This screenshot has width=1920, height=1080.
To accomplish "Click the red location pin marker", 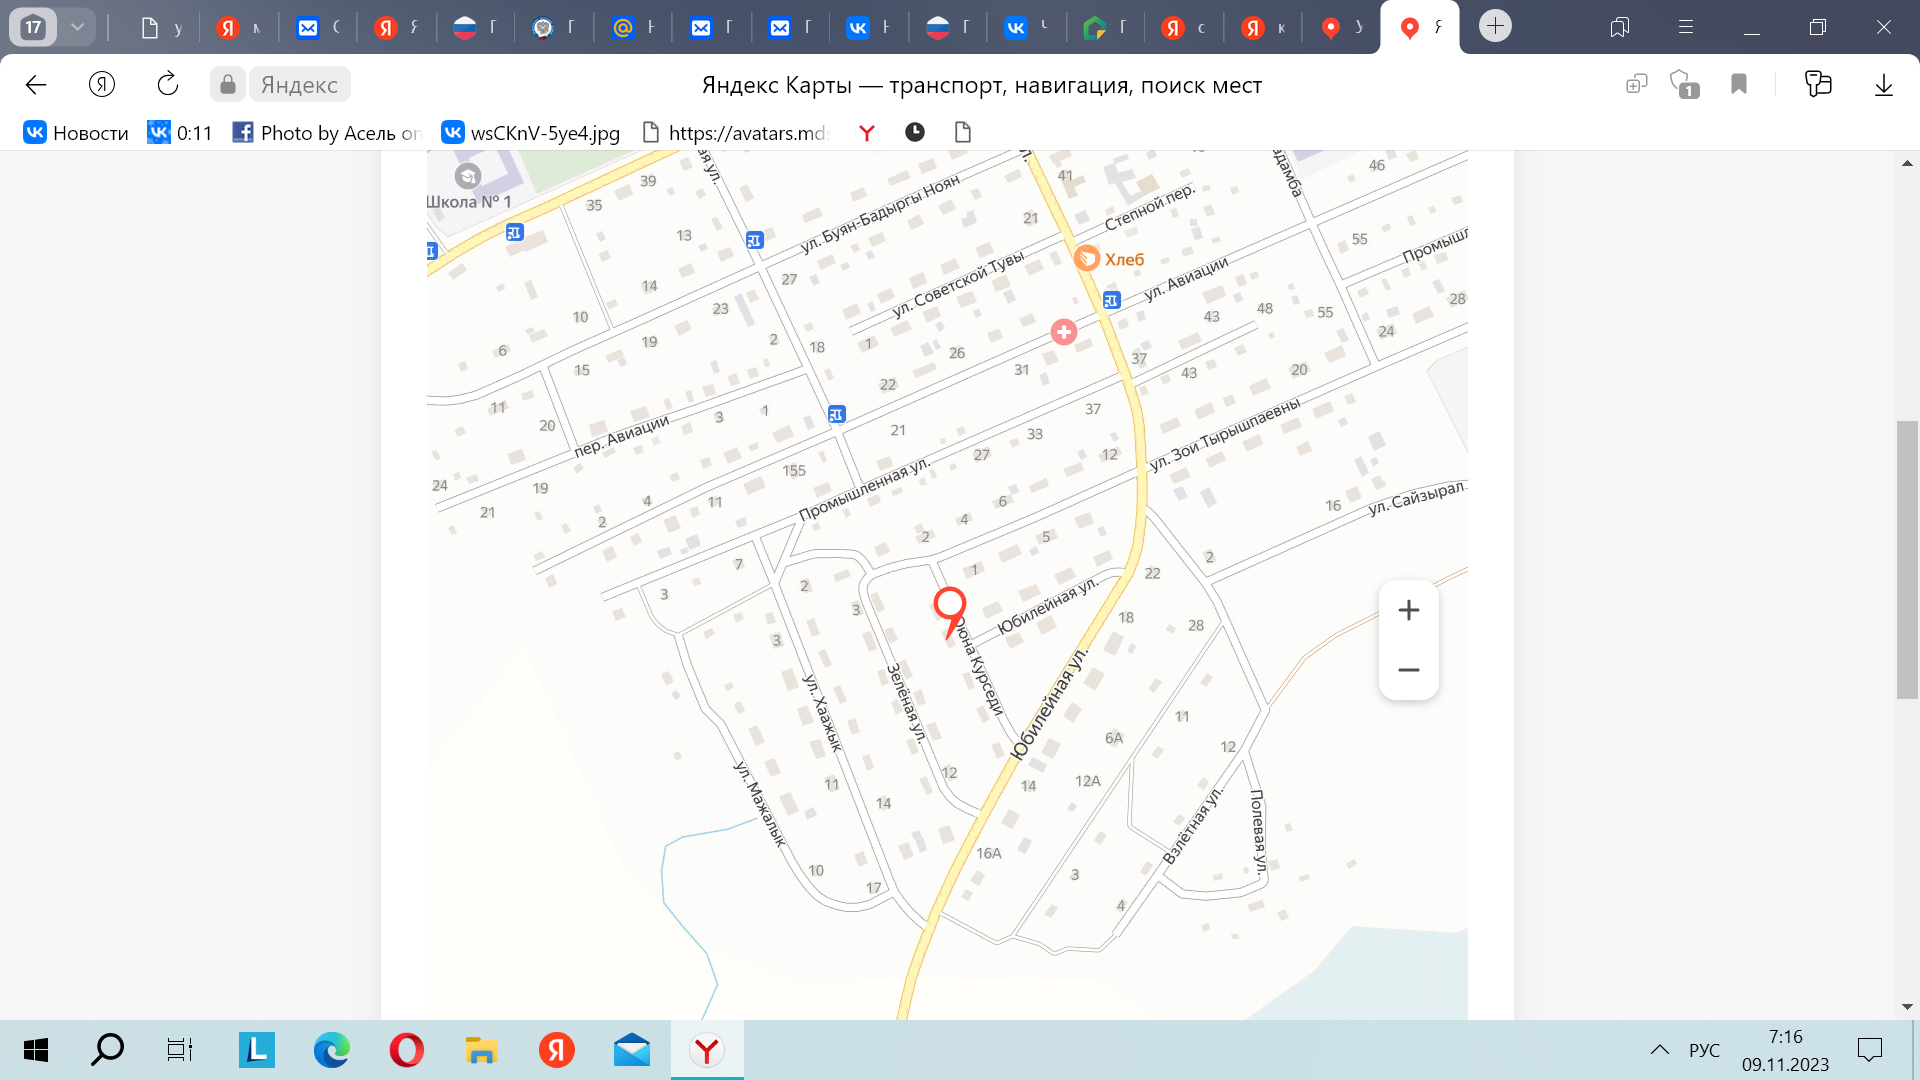I will 949,605.
